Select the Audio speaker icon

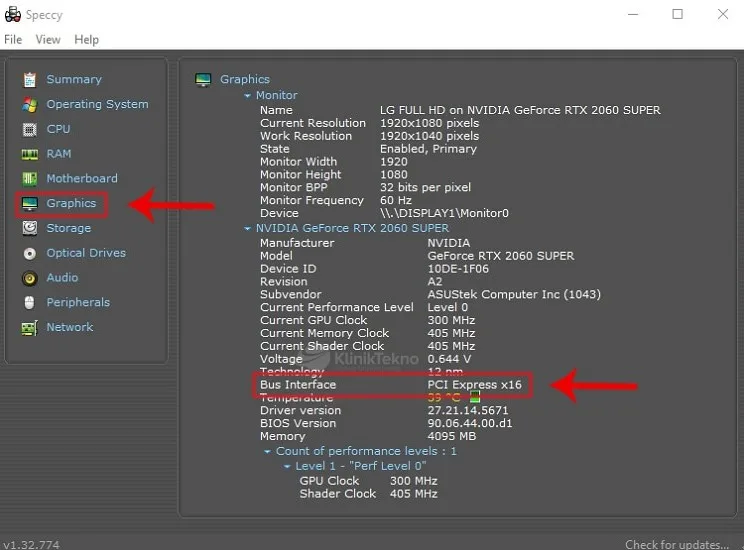coord(30,278)
